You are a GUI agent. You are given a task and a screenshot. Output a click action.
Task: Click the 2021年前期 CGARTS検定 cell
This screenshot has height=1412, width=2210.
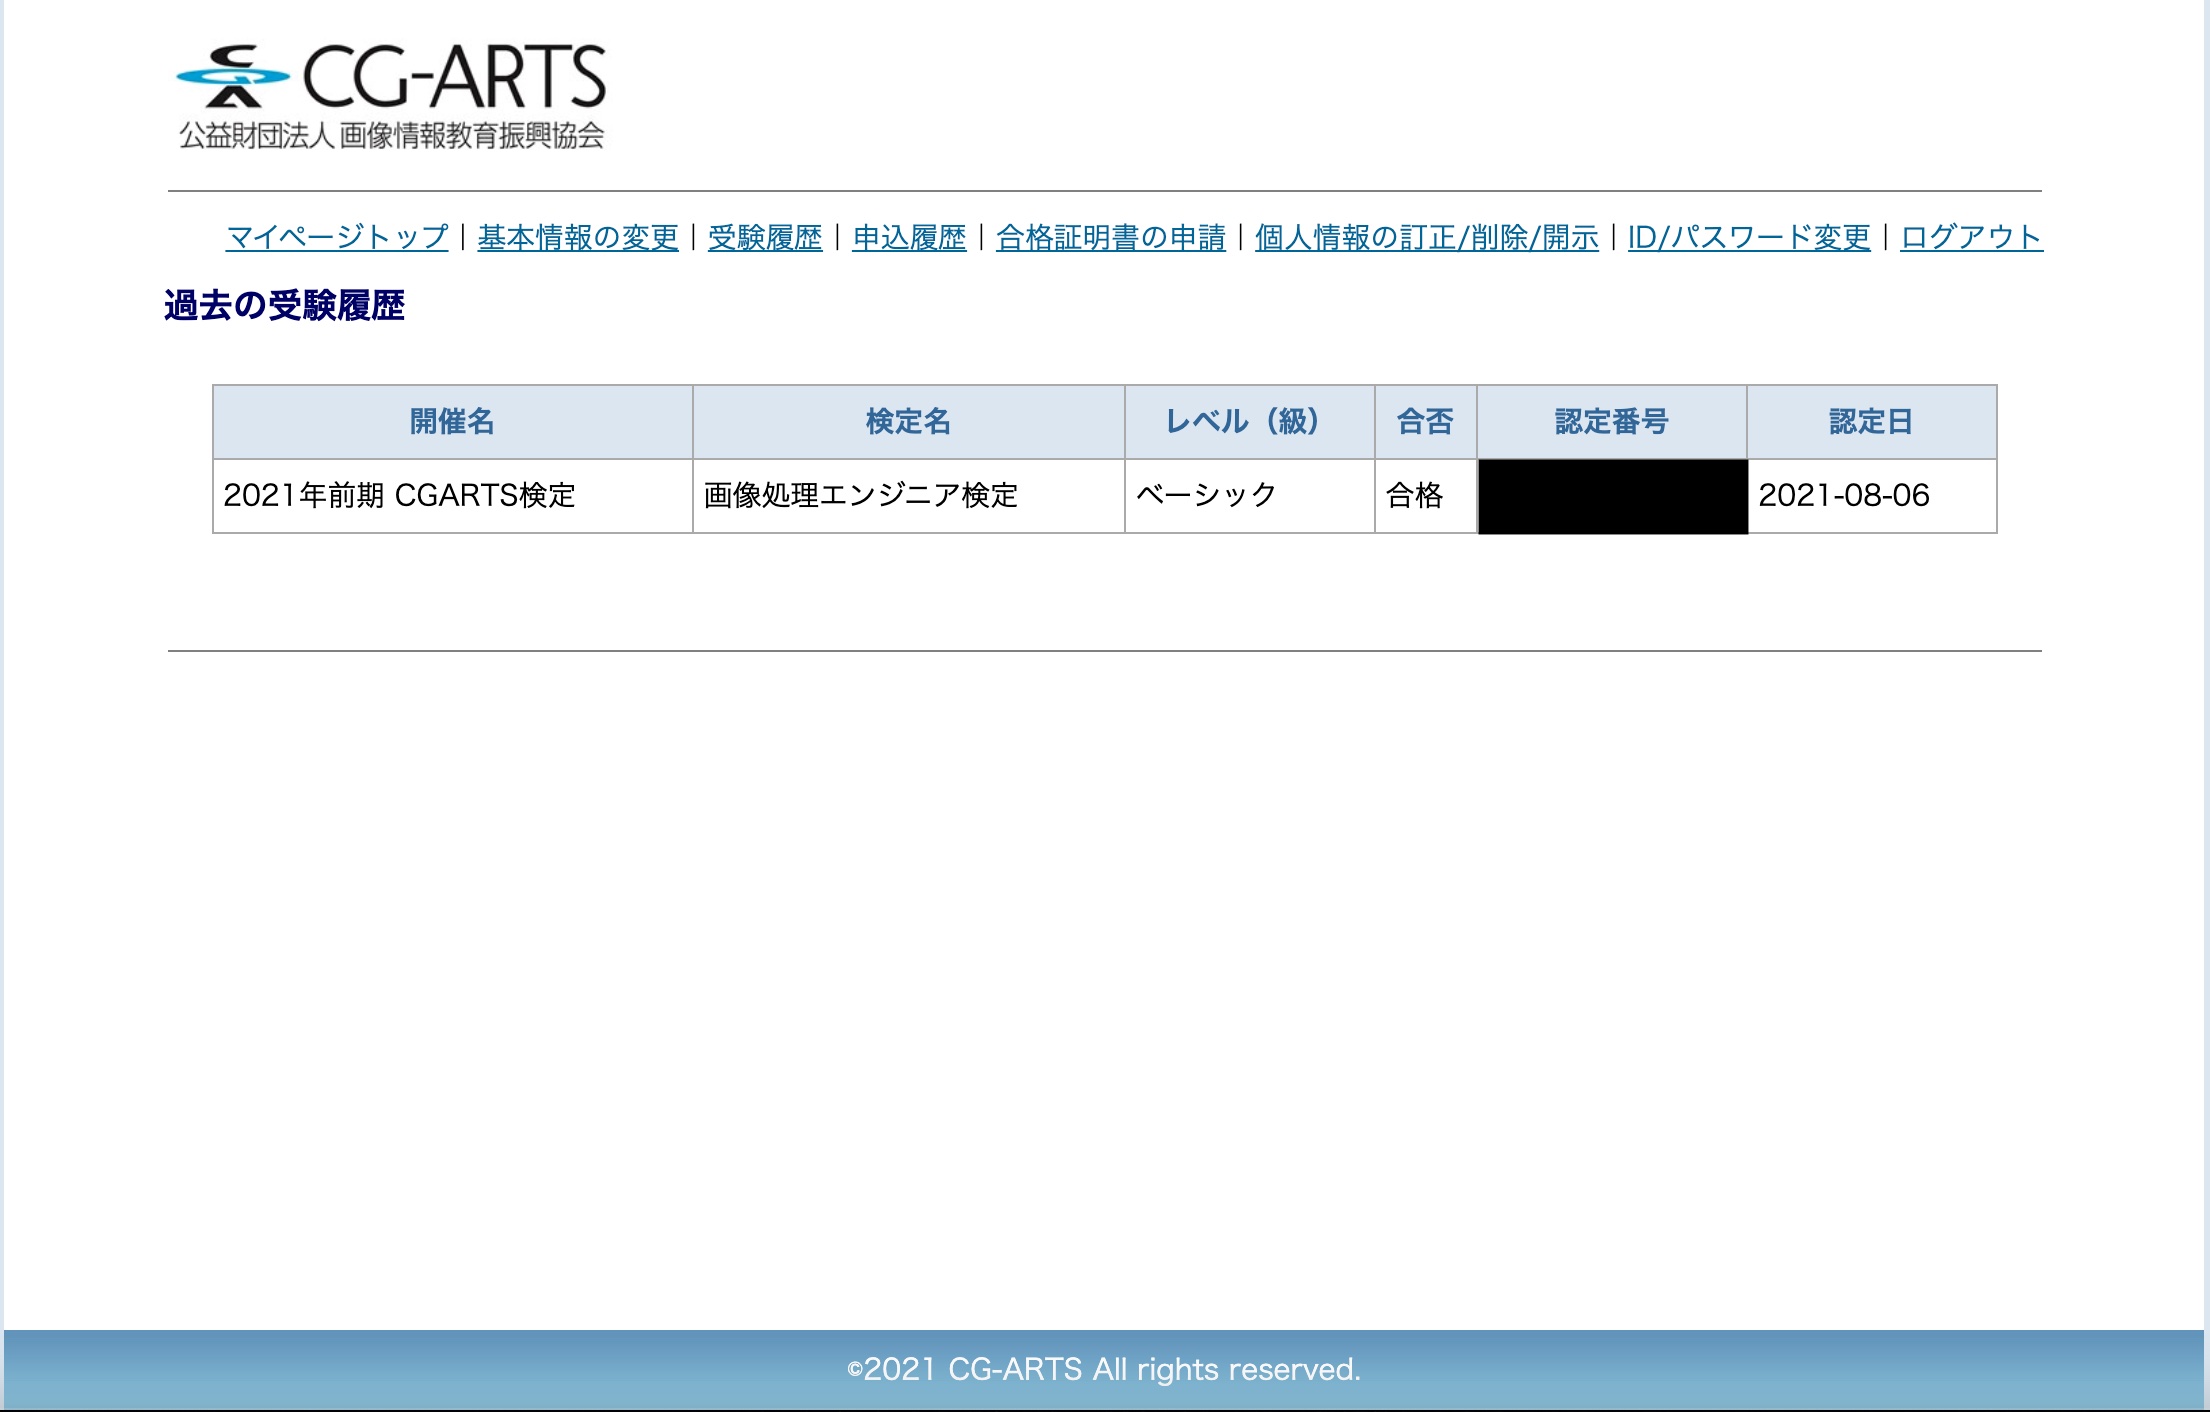400,496
